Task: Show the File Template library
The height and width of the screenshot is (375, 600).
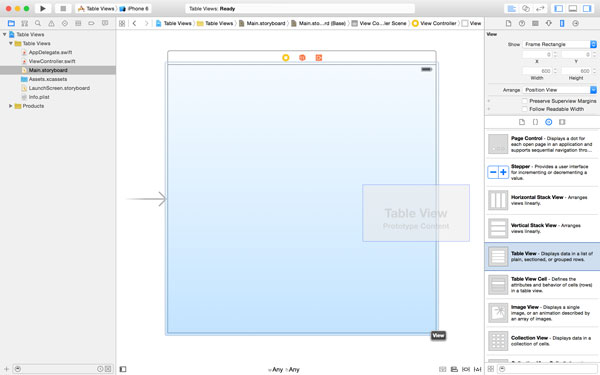Action: [x=522, y=122]
